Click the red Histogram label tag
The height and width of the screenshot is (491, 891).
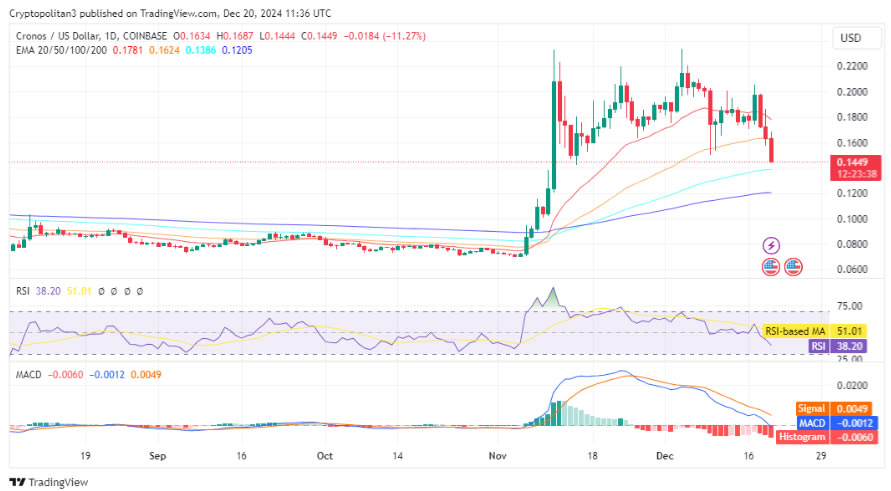click(x=802, y=437)
